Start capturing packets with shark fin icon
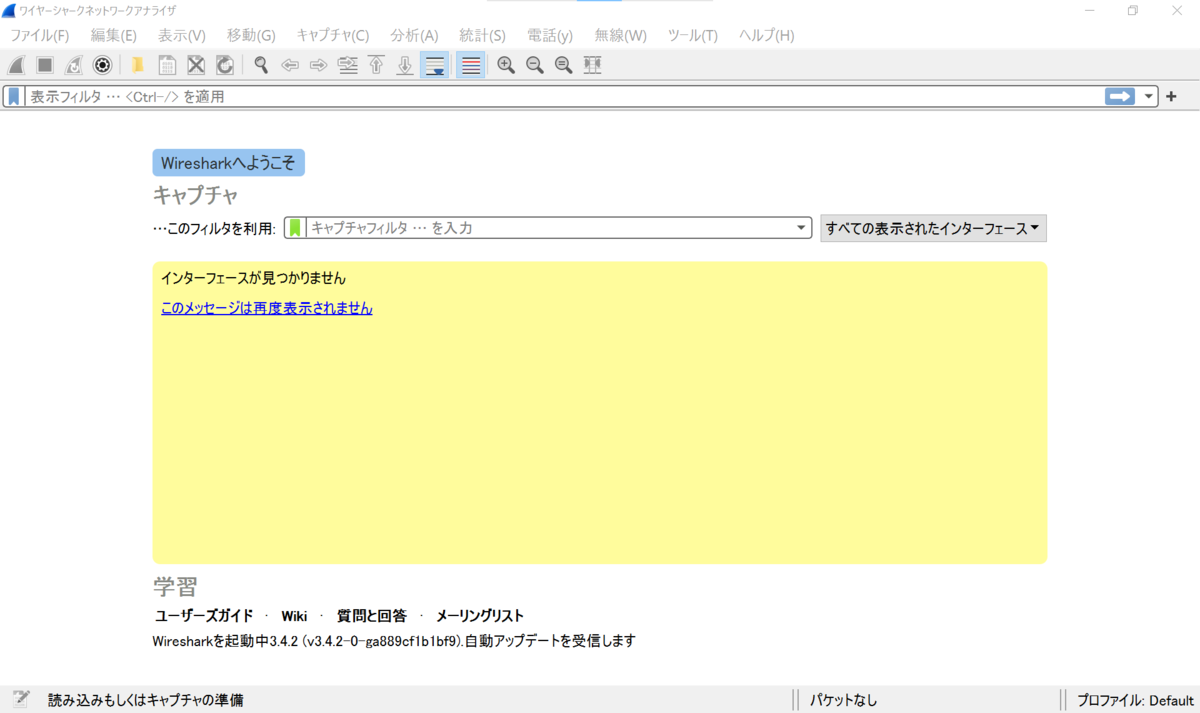 click(x=16, y=65)
